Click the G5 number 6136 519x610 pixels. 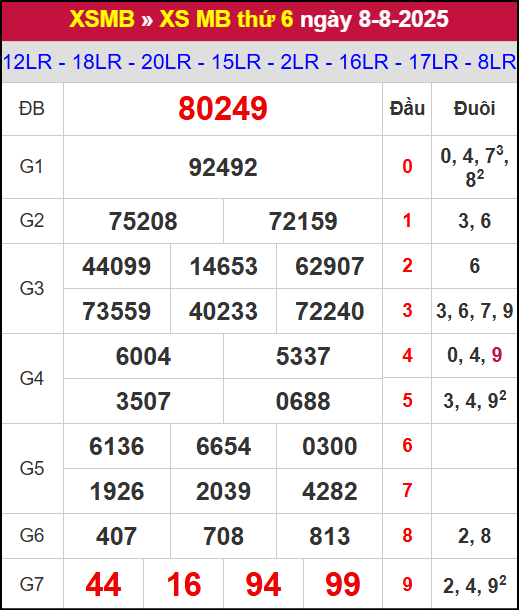tap(117, 446)
